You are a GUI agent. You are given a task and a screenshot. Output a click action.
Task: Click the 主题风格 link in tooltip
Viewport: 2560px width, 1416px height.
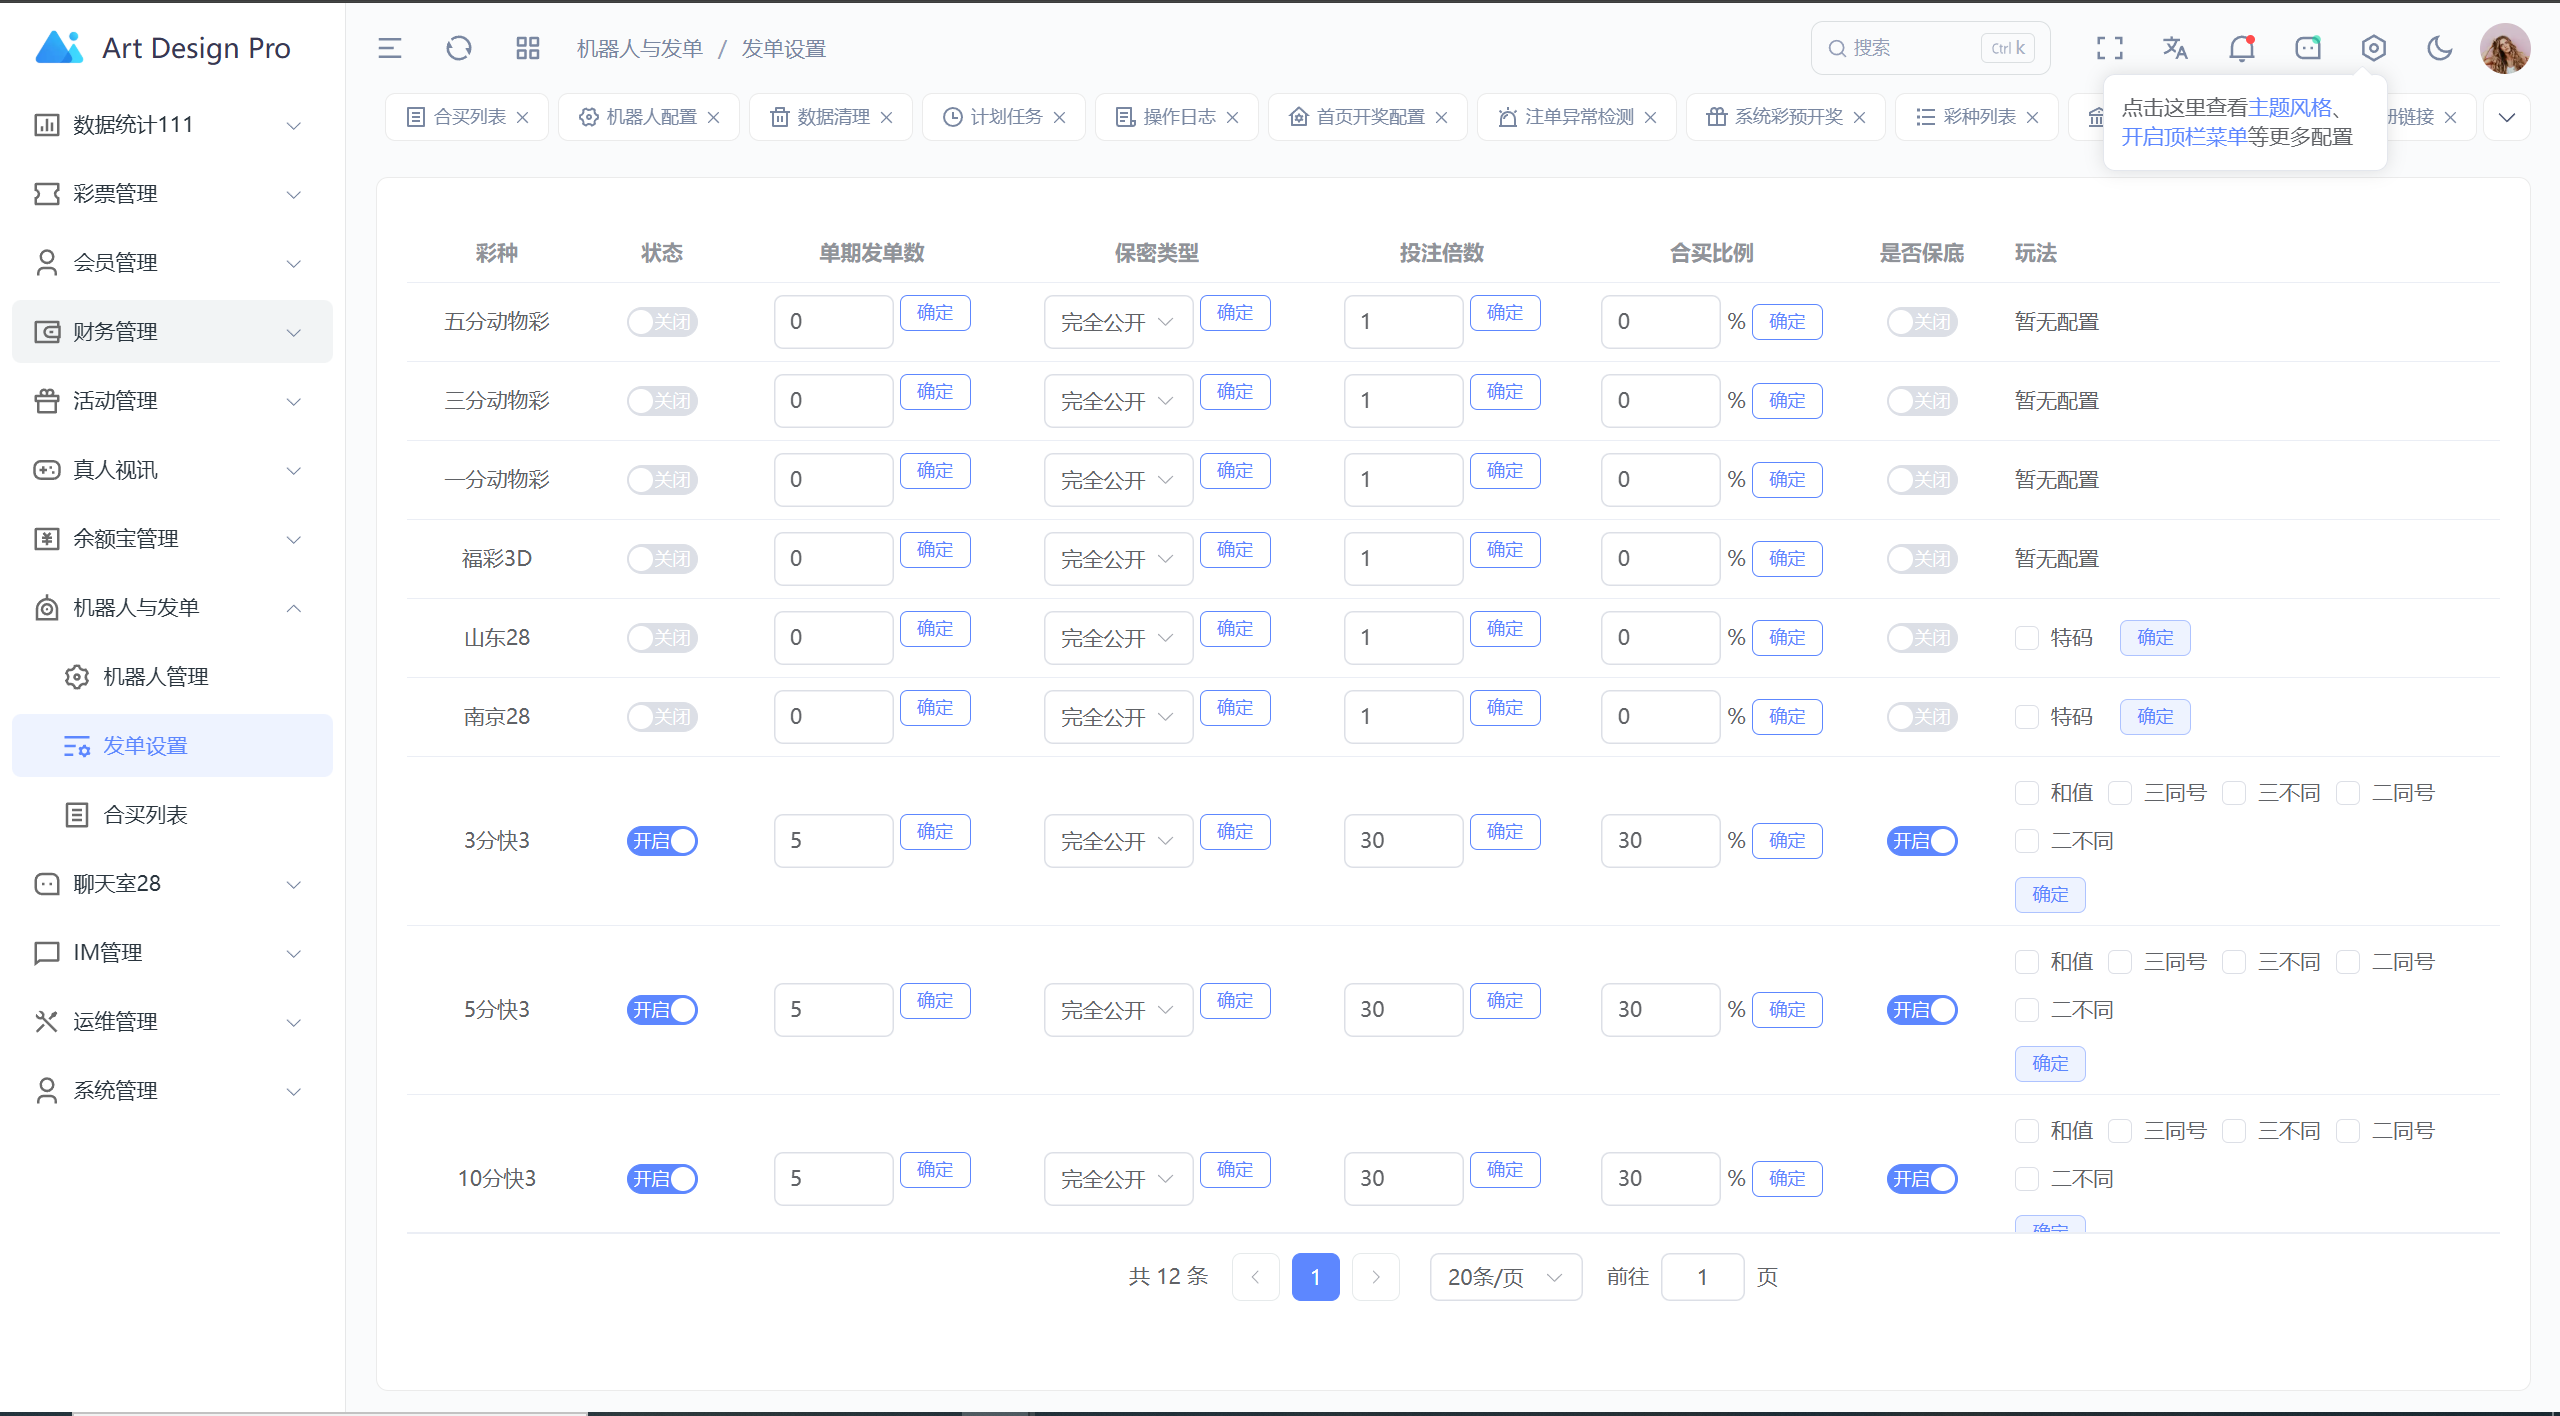2289,107
